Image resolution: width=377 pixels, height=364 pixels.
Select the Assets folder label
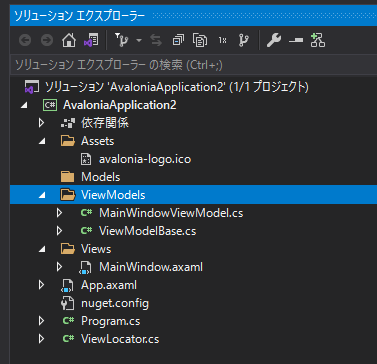97,141
